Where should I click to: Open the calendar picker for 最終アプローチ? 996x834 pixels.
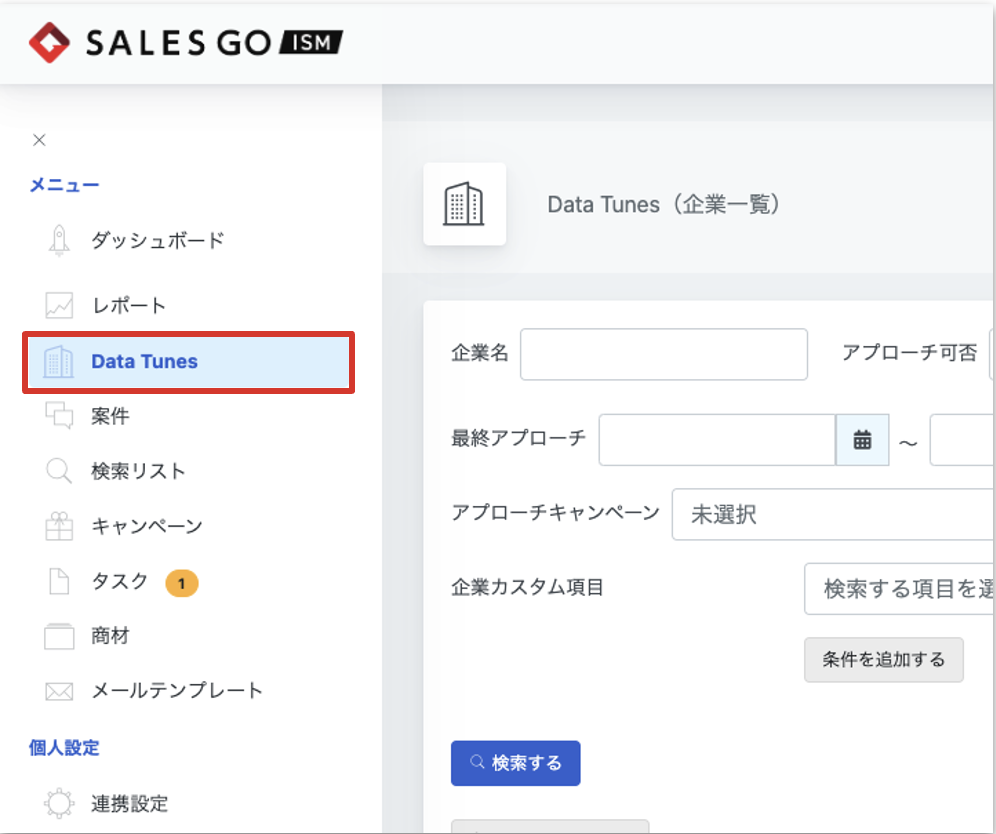pyautogui.click(x=862, y=440)
